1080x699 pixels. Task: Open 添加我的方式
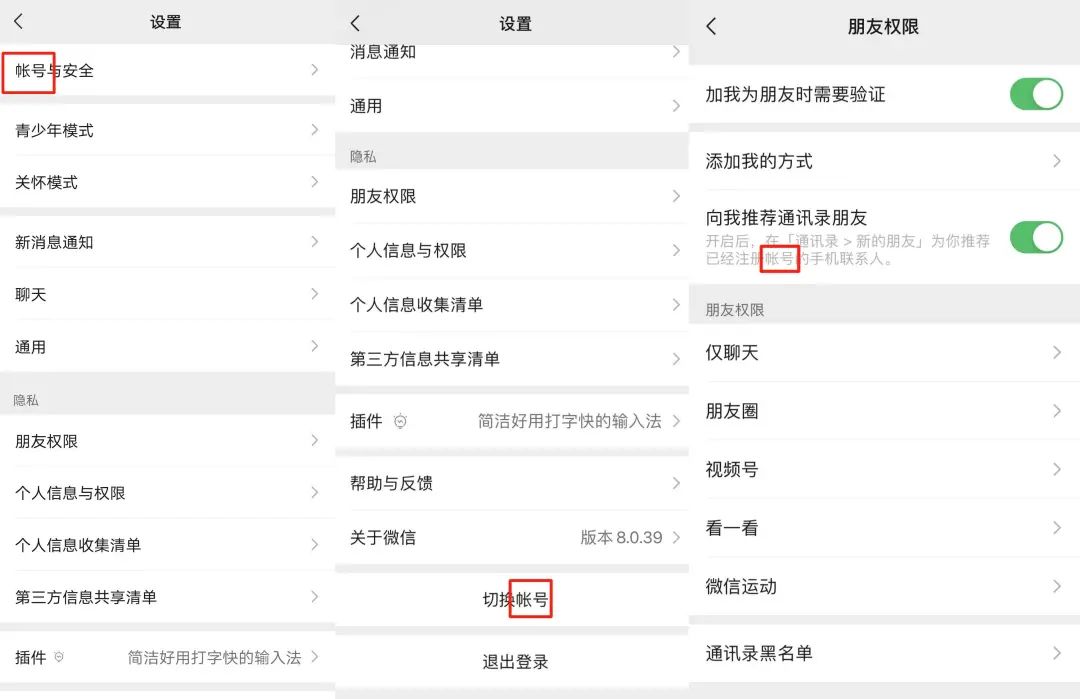point(884,161)
